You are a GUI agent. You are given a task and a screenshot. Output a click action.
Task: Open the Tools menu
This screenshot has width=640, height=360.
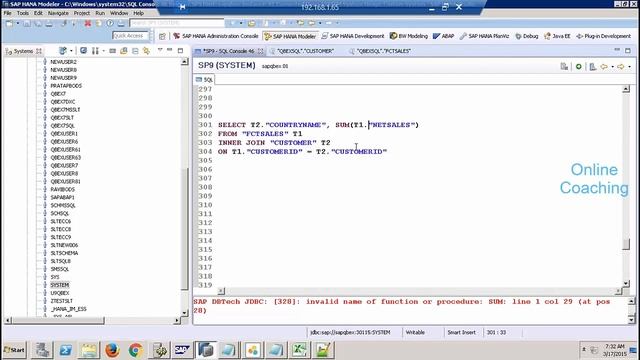(23, 13)
